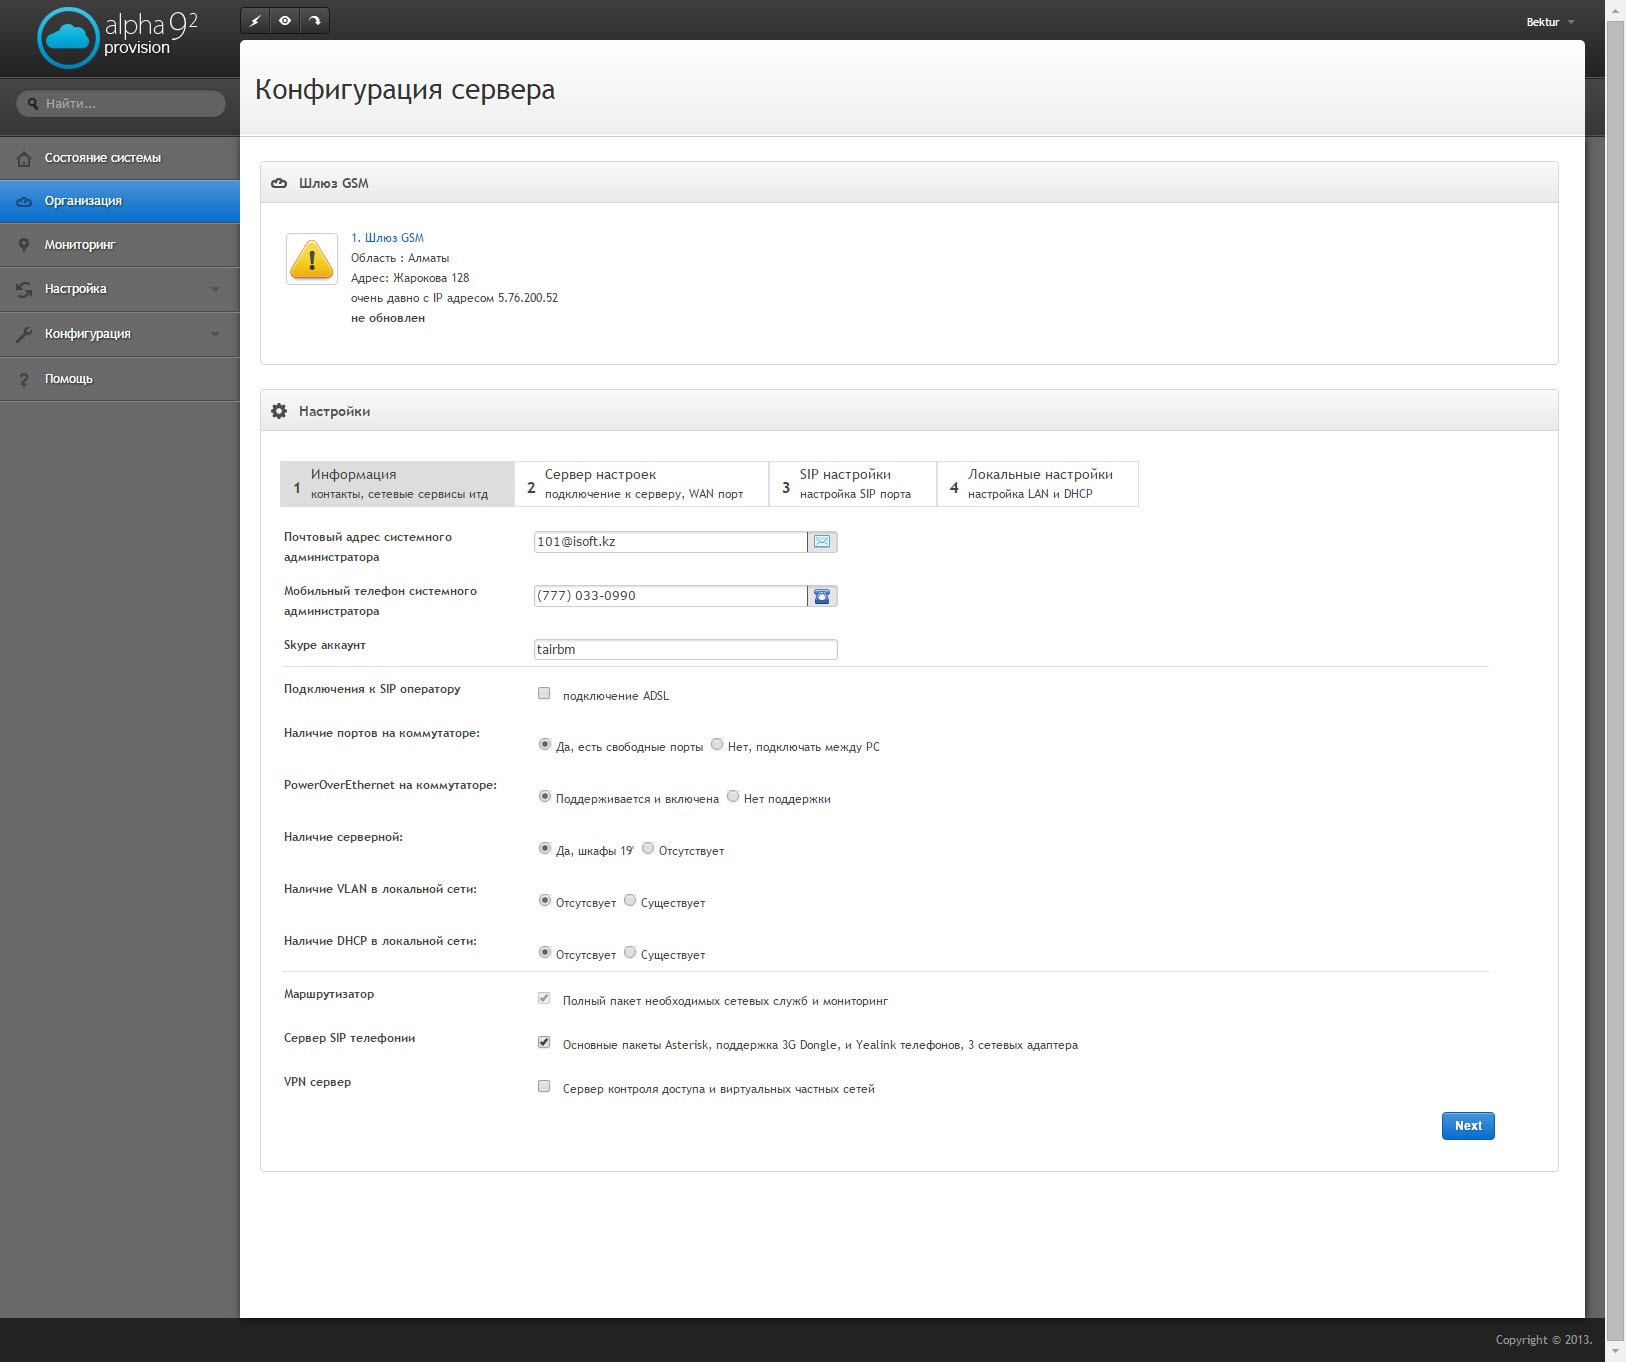
Task: Click the eye icon in top toolbar
Action: pos(285,21)
